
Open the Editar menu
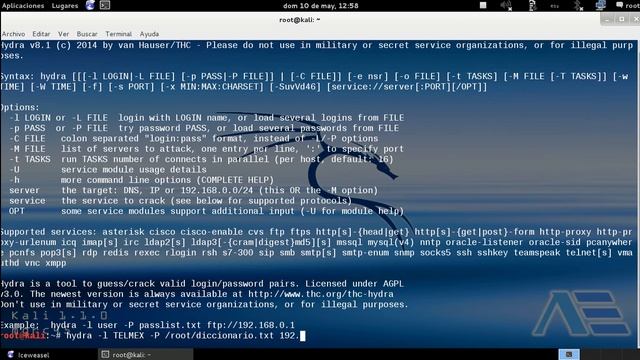click(x=41, y=34)
